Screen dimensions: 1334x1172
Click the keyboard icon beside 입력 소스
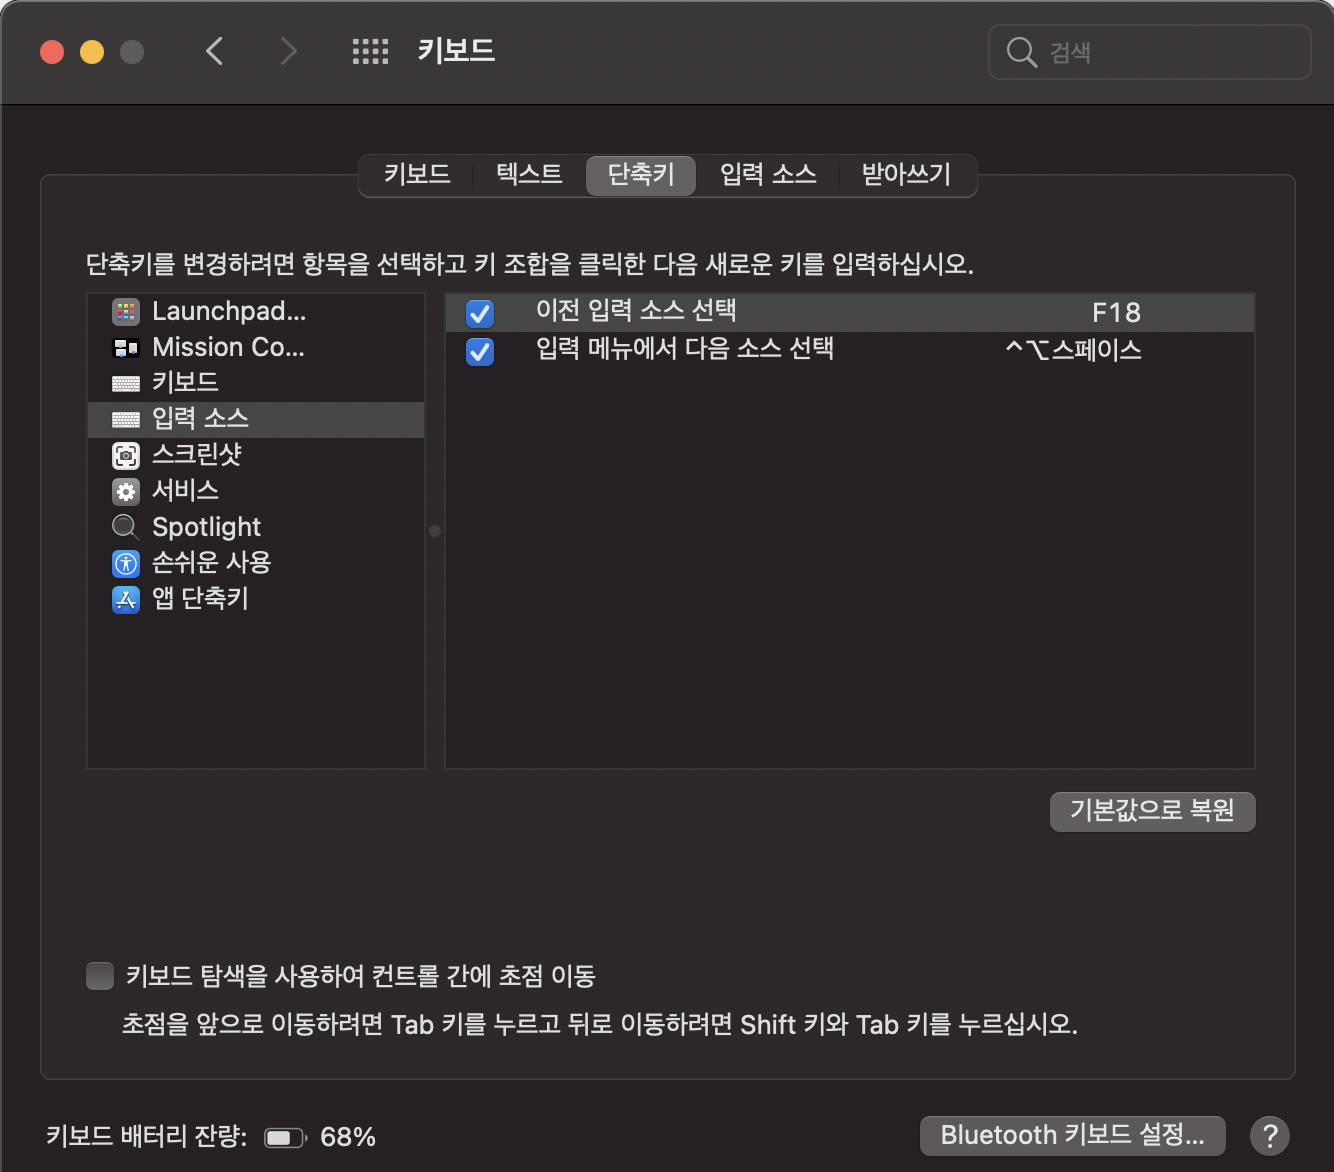pos(126,420)
